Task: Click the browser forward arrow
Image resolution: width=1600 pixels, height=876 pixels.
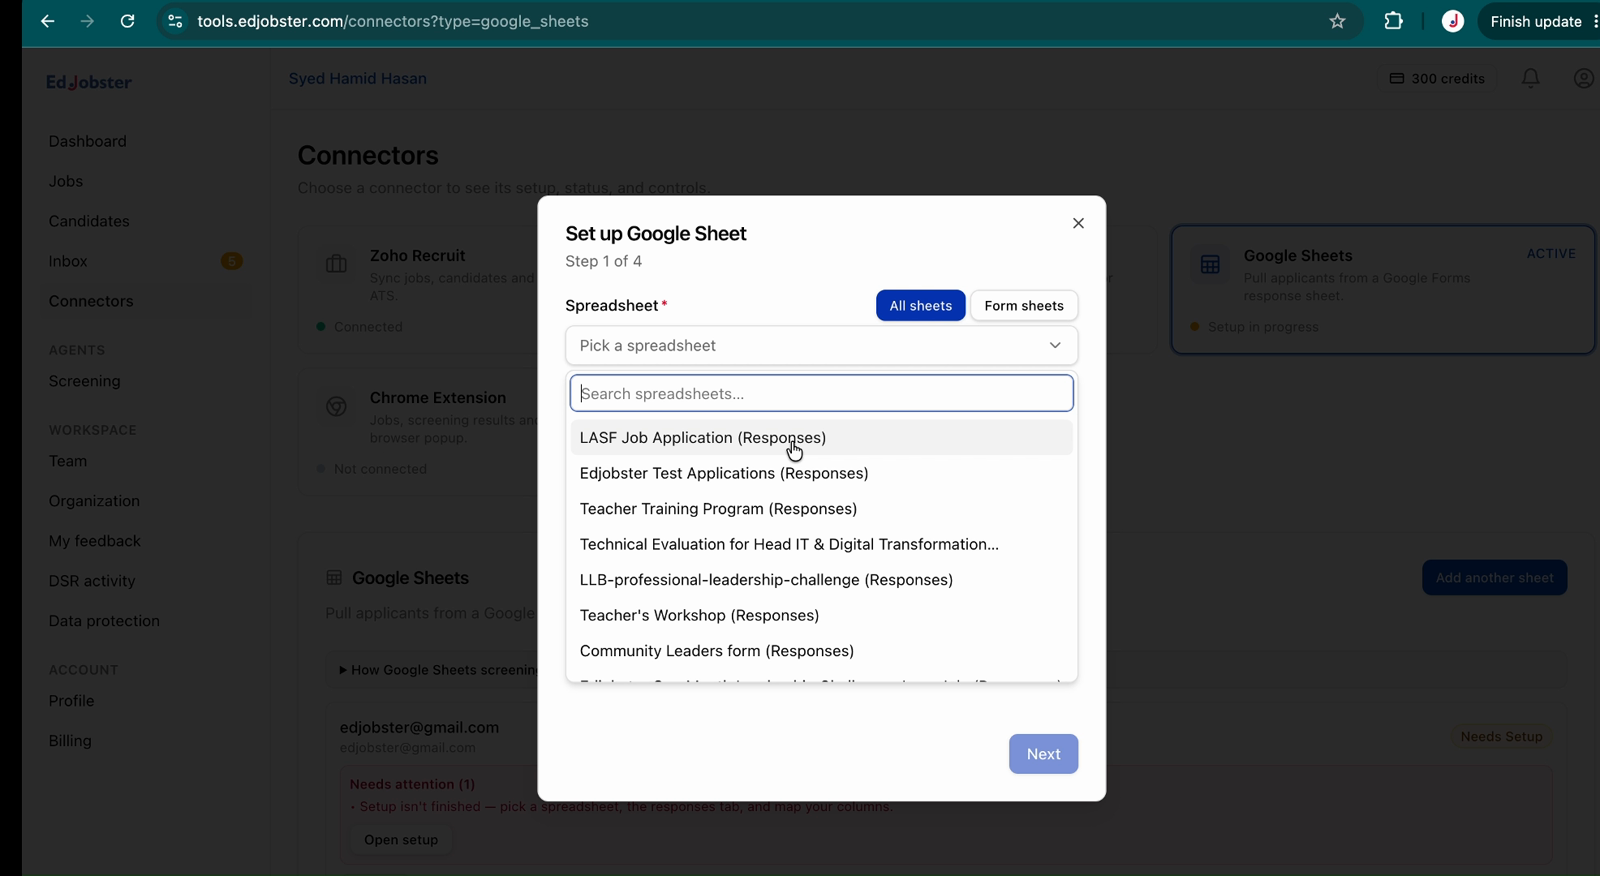Action: coord(87,21)
